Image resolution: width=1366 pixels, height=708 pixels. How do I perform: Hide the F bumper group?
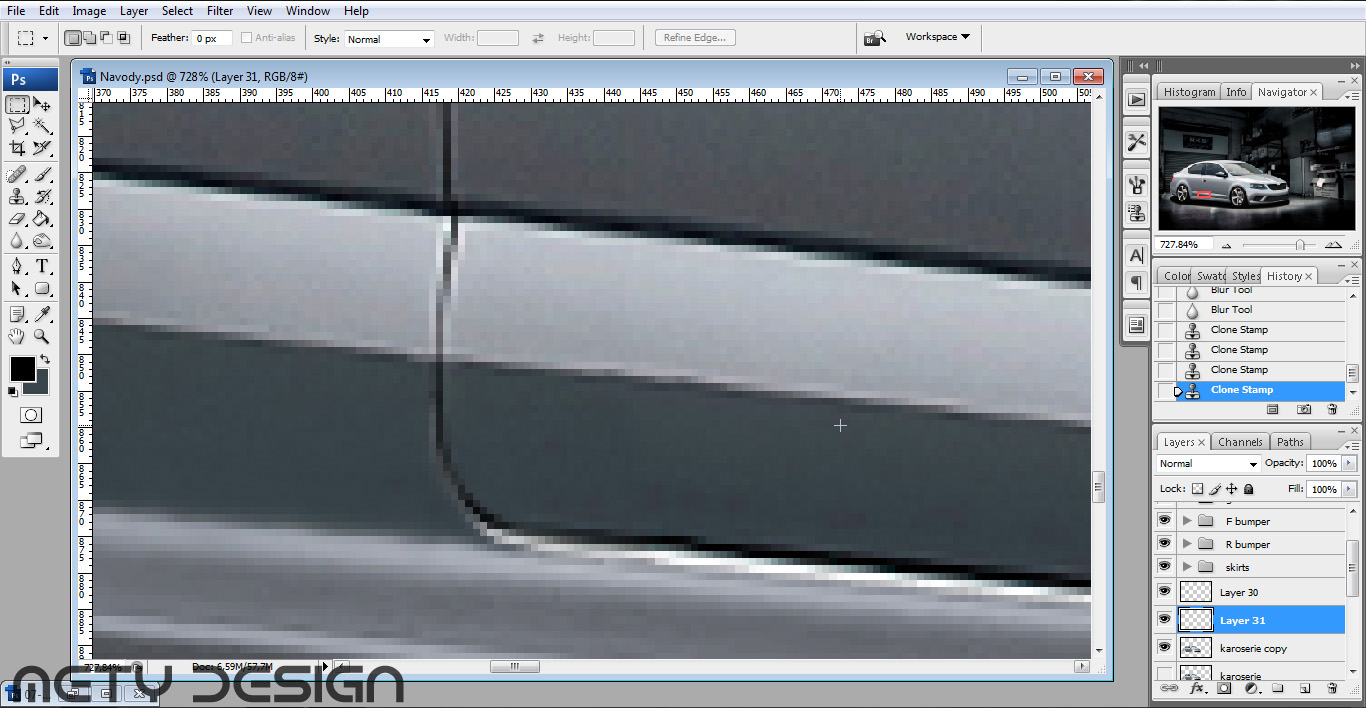click(1164, 521)
